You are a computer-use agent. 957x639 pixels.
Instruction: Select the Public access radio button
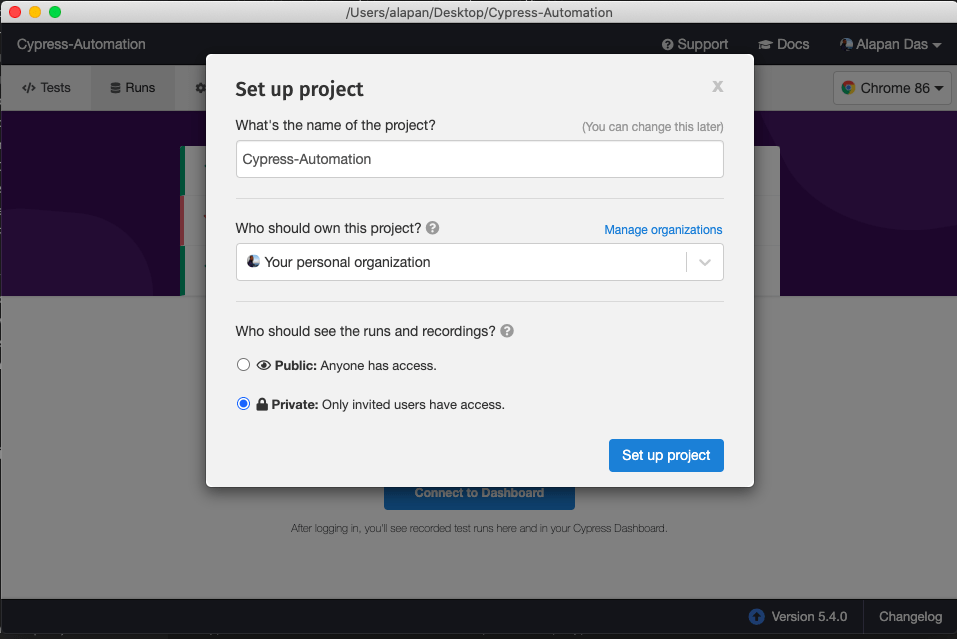point(244,365)
